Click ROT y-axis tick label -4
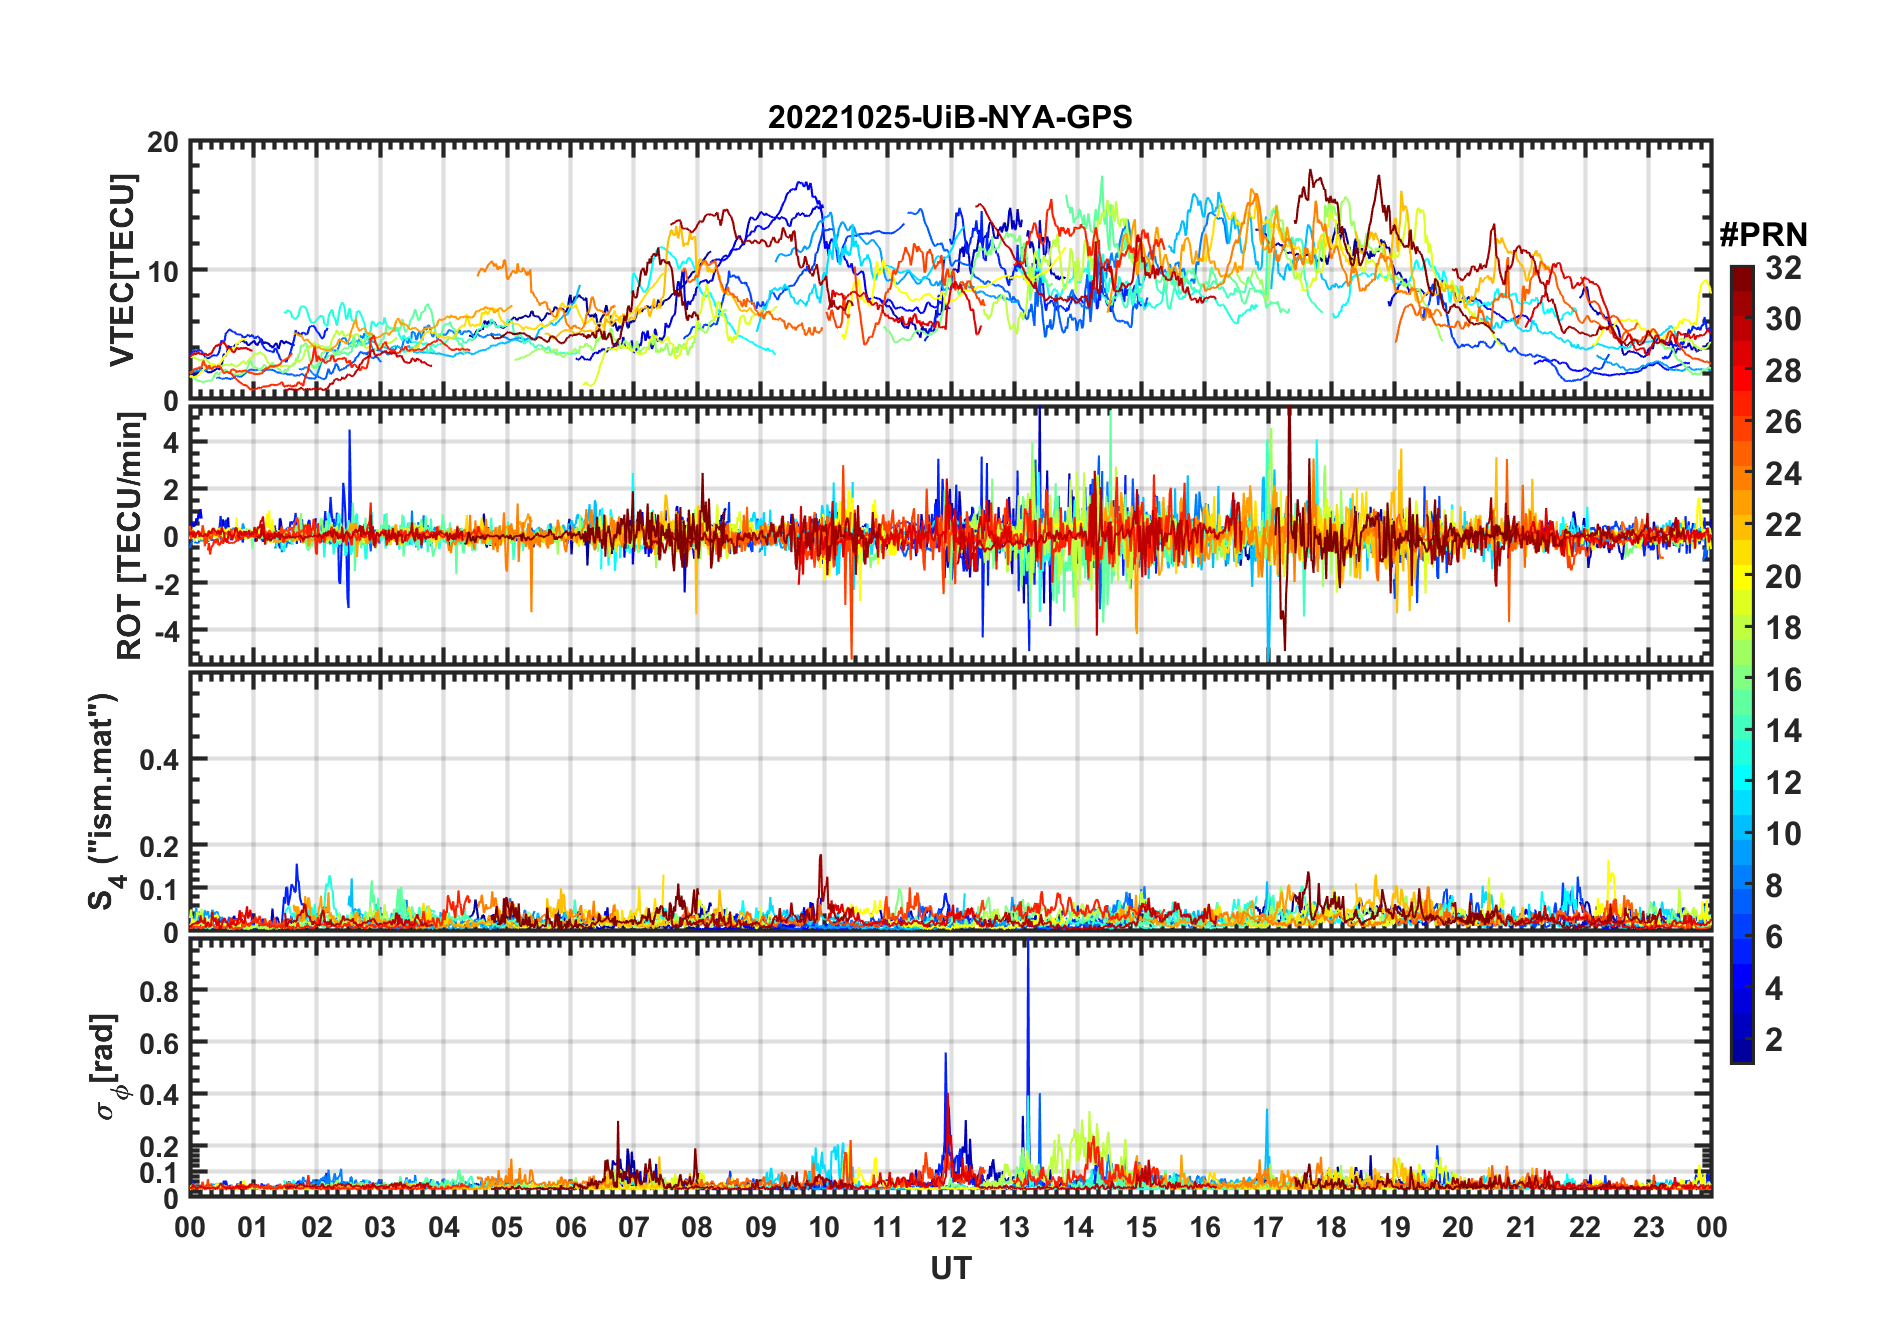The image size is (1902, 1330). coord(165,631)
